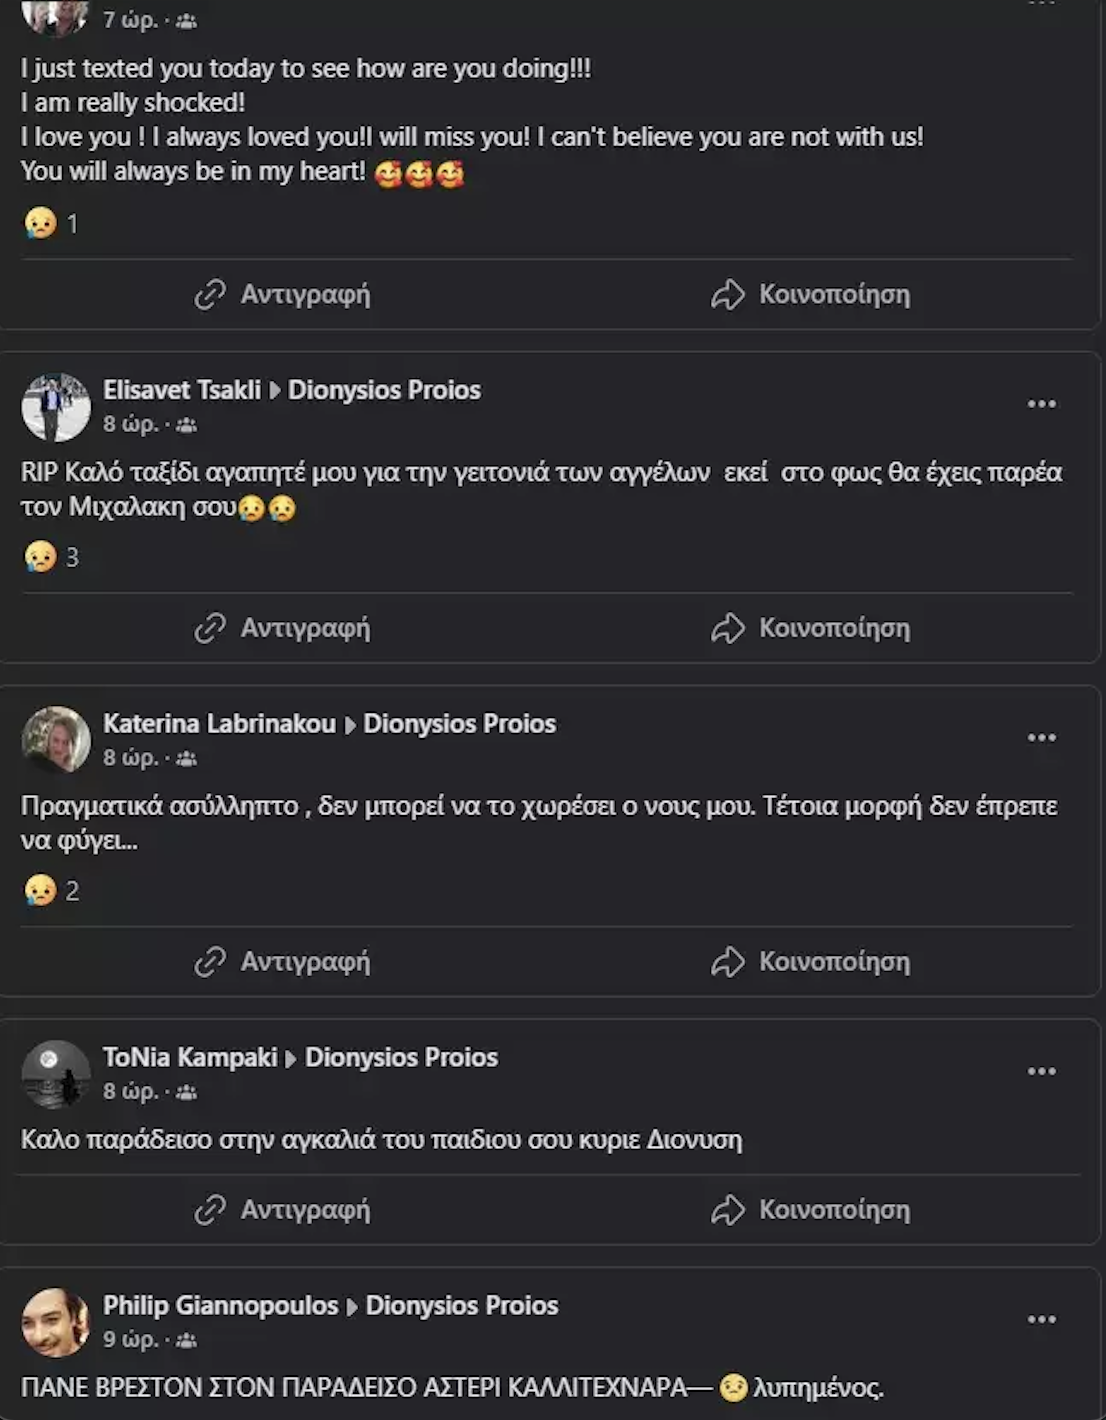The height and width of the screenshot is (1420, 1106).
Task: Click the crying reaction on the top post
Action: click(x=41, y=223)
